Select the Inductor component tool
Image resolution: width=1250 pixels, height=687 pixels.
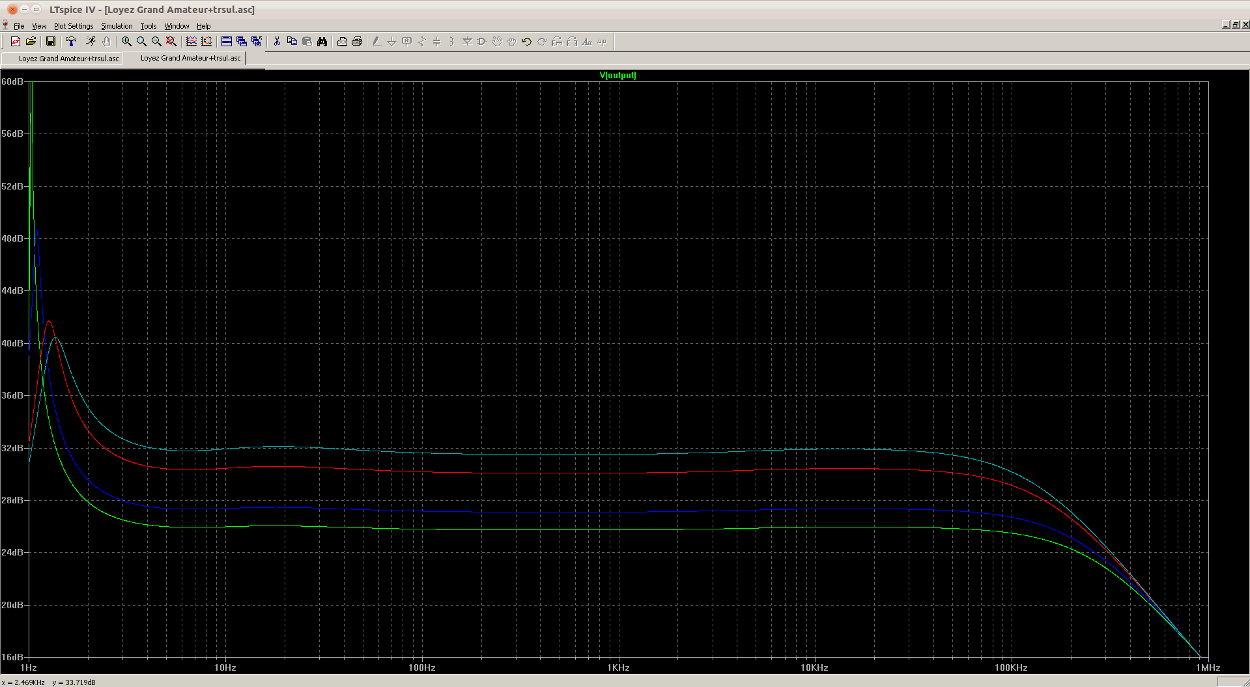coord(452,41)
